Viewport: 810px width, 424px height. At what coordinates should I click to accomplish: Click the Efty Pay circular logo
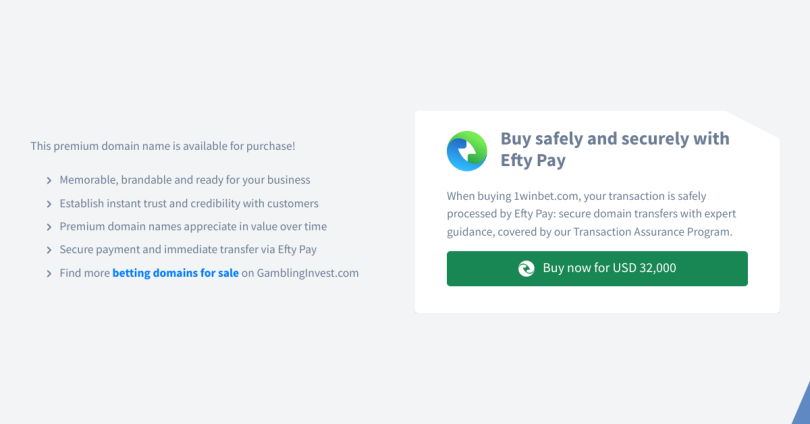coord(467,151)
